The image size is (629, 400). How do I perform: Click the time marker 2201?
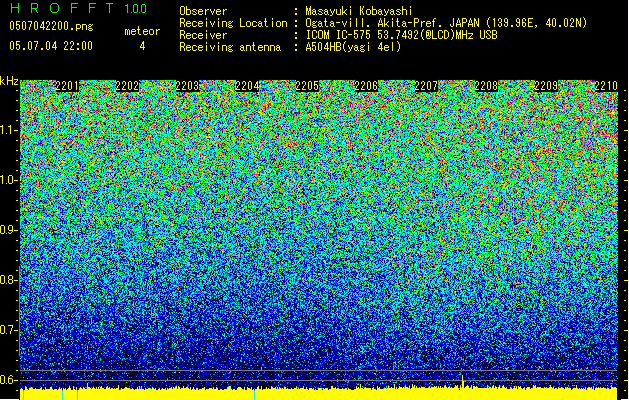67,86
